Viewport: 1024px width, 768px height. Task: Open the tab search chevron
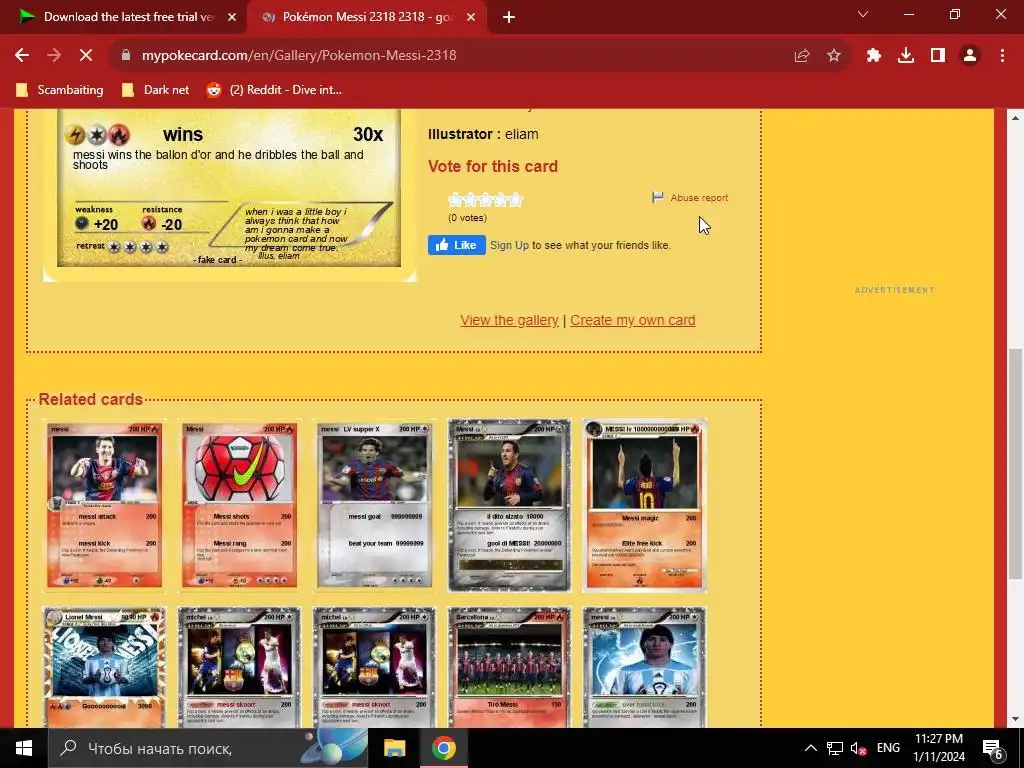(x=862, y=14)
